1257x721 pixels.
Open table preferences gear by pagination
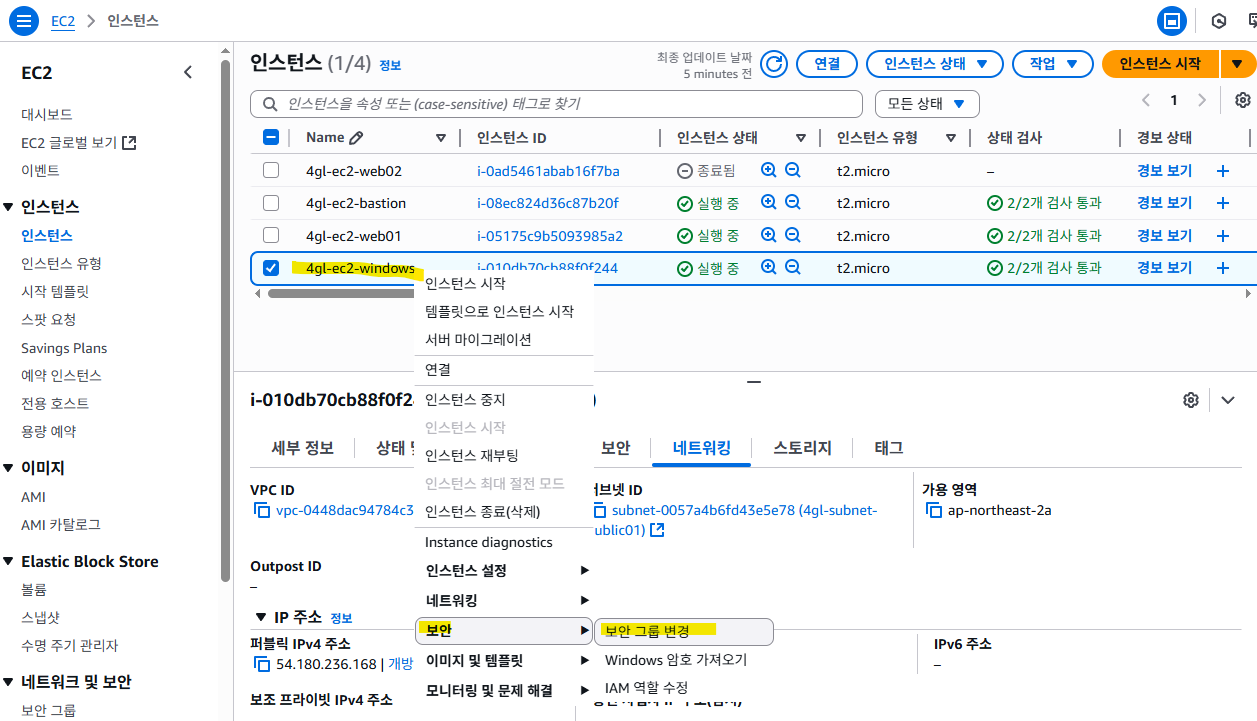(1243, 100)
